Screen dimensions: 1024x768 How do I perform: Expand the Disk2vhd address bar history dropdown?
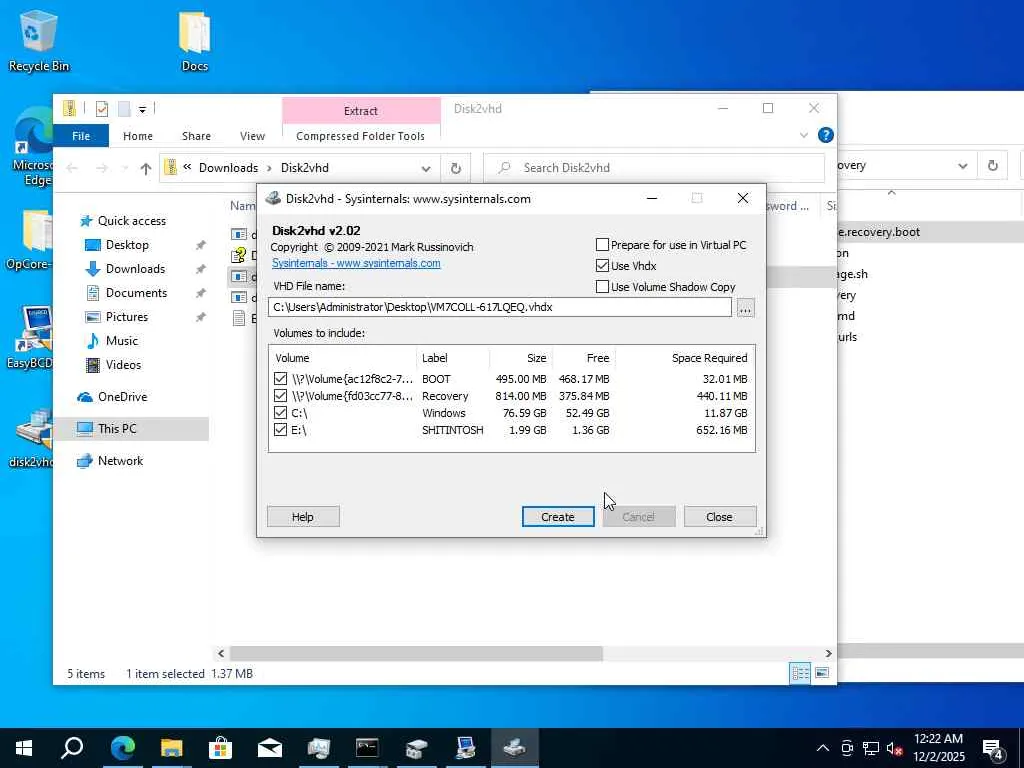click(426, 168)
